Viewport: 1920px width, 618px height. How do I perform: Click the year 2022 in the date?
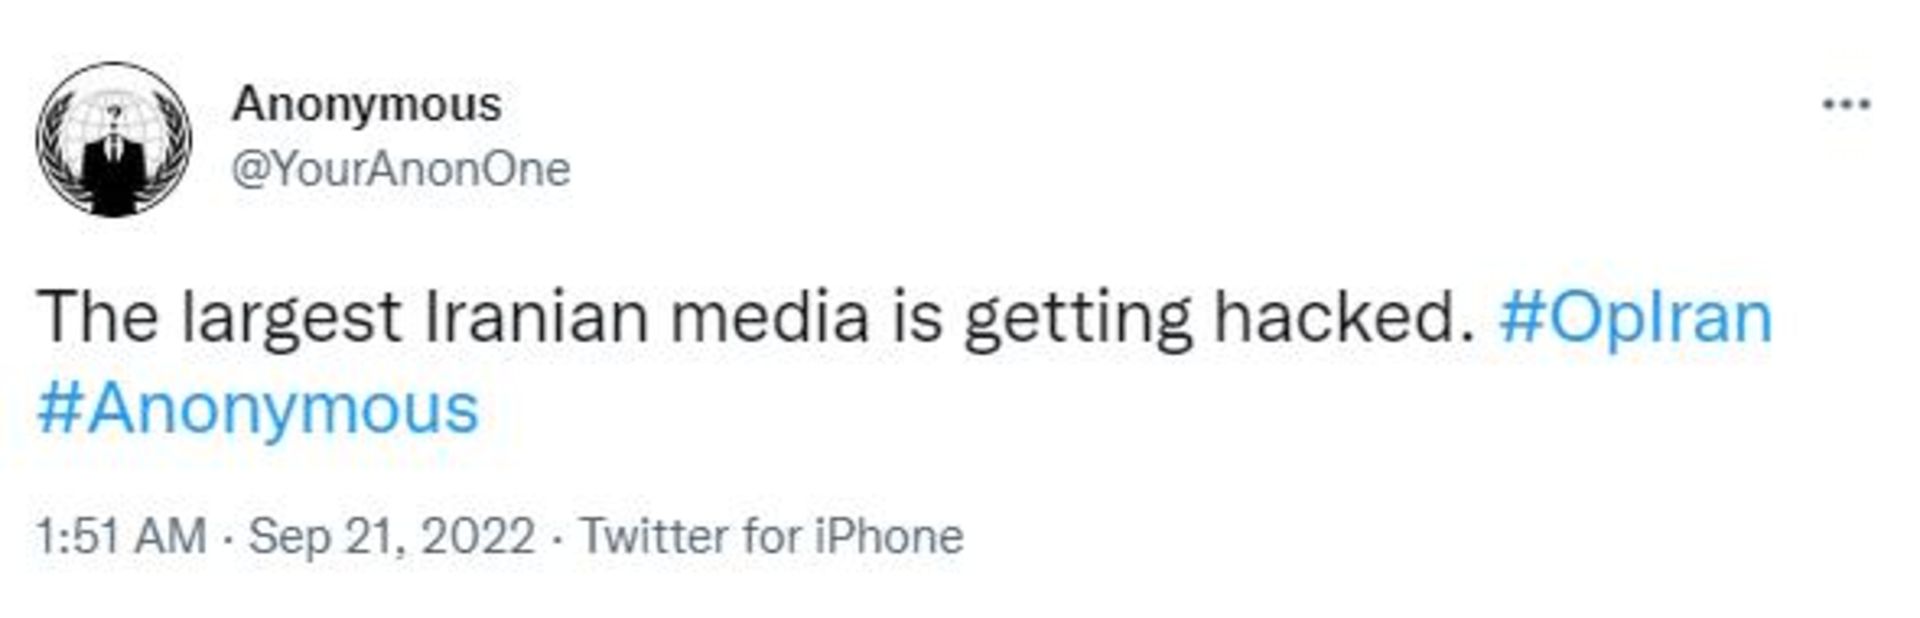point(478,536)
